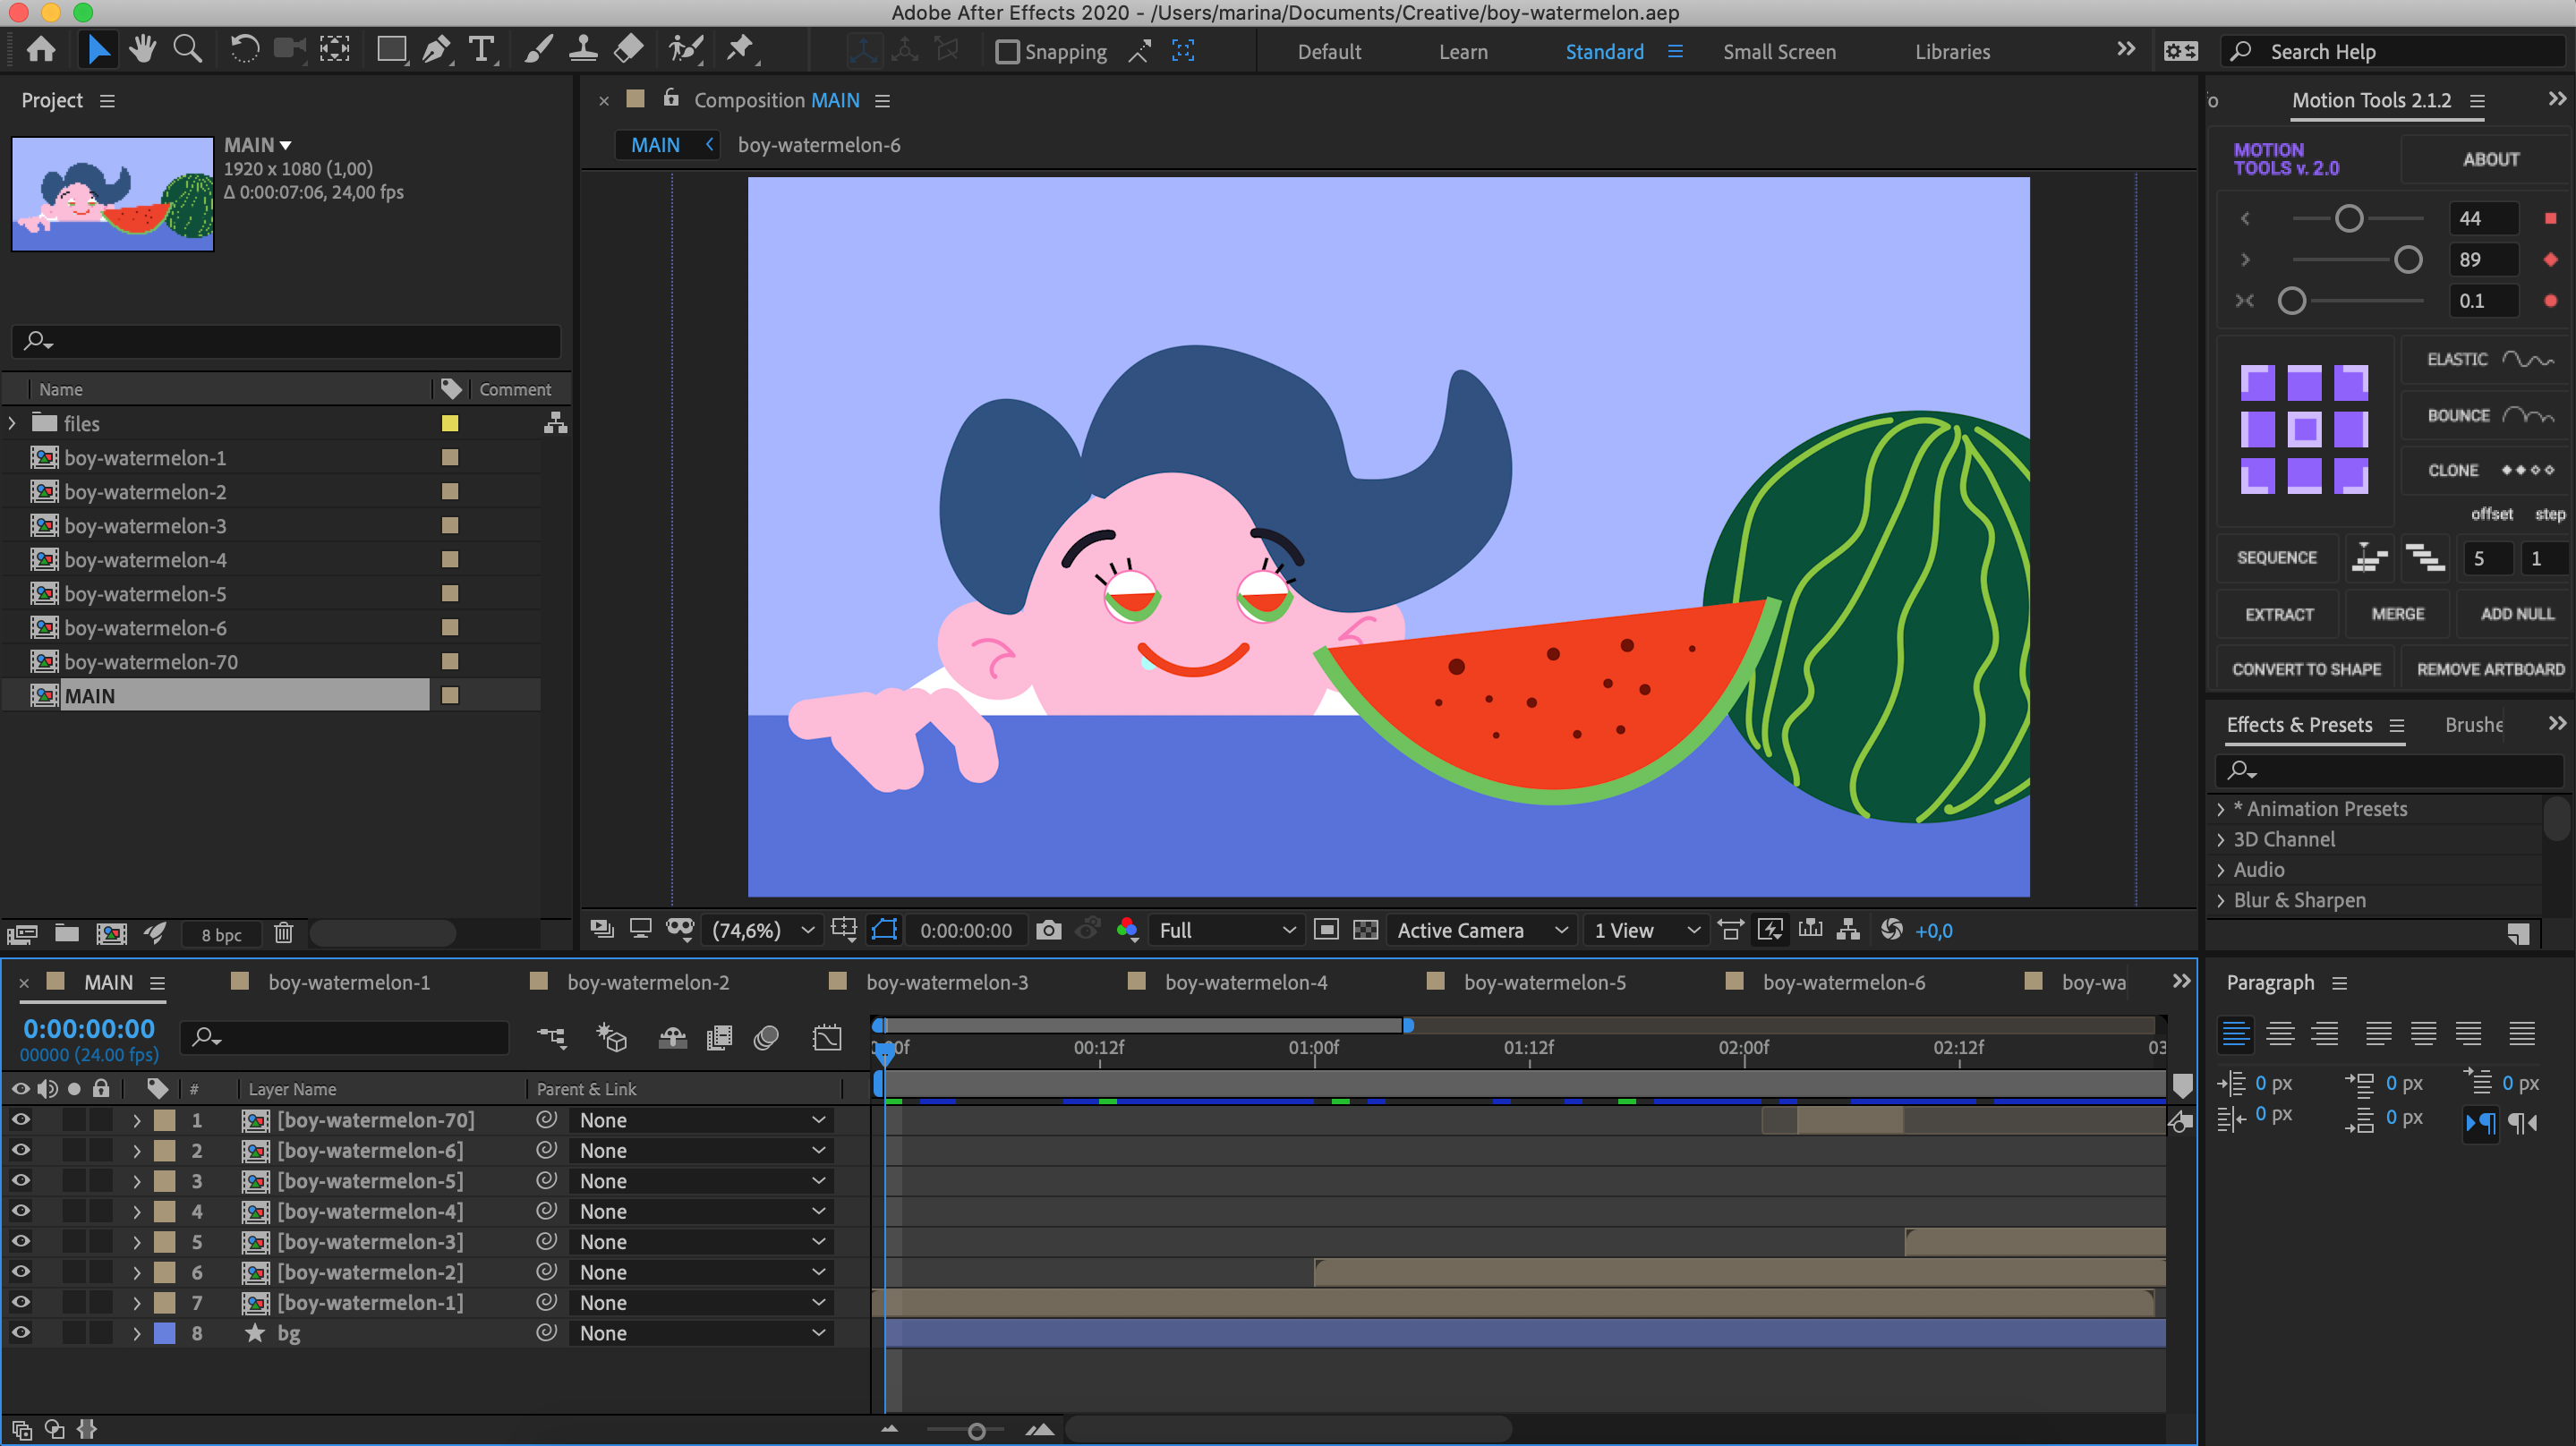Click the Motion Tools slider set to 44

tap(2349, 218)
